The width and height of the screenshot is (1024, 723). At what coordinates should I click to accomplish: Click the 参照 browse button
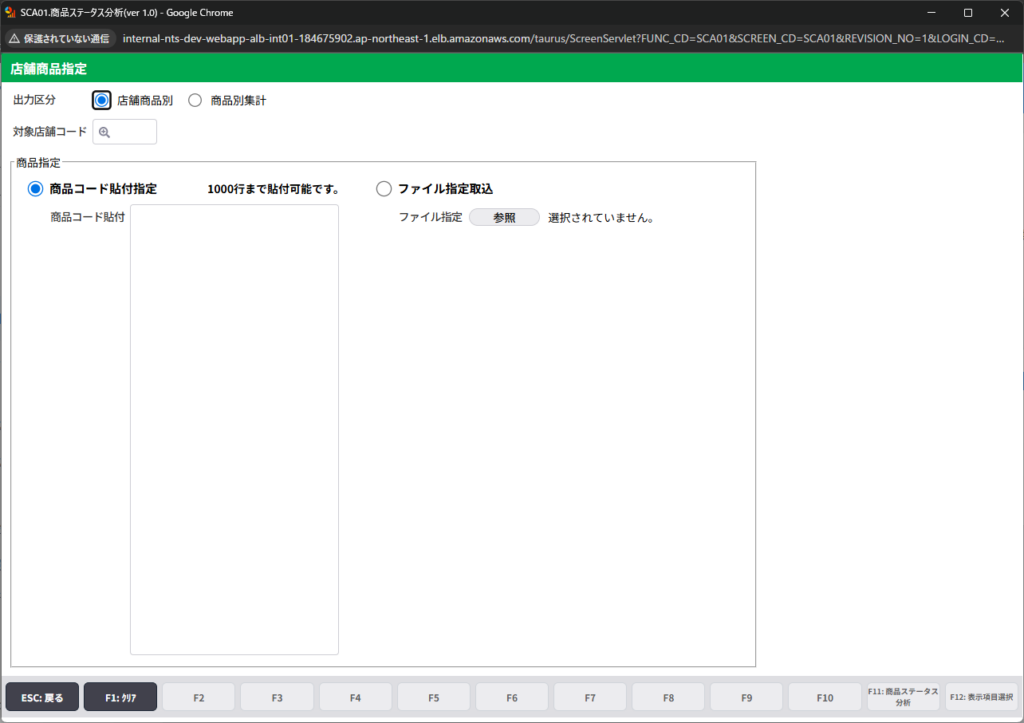click(504, 217)
